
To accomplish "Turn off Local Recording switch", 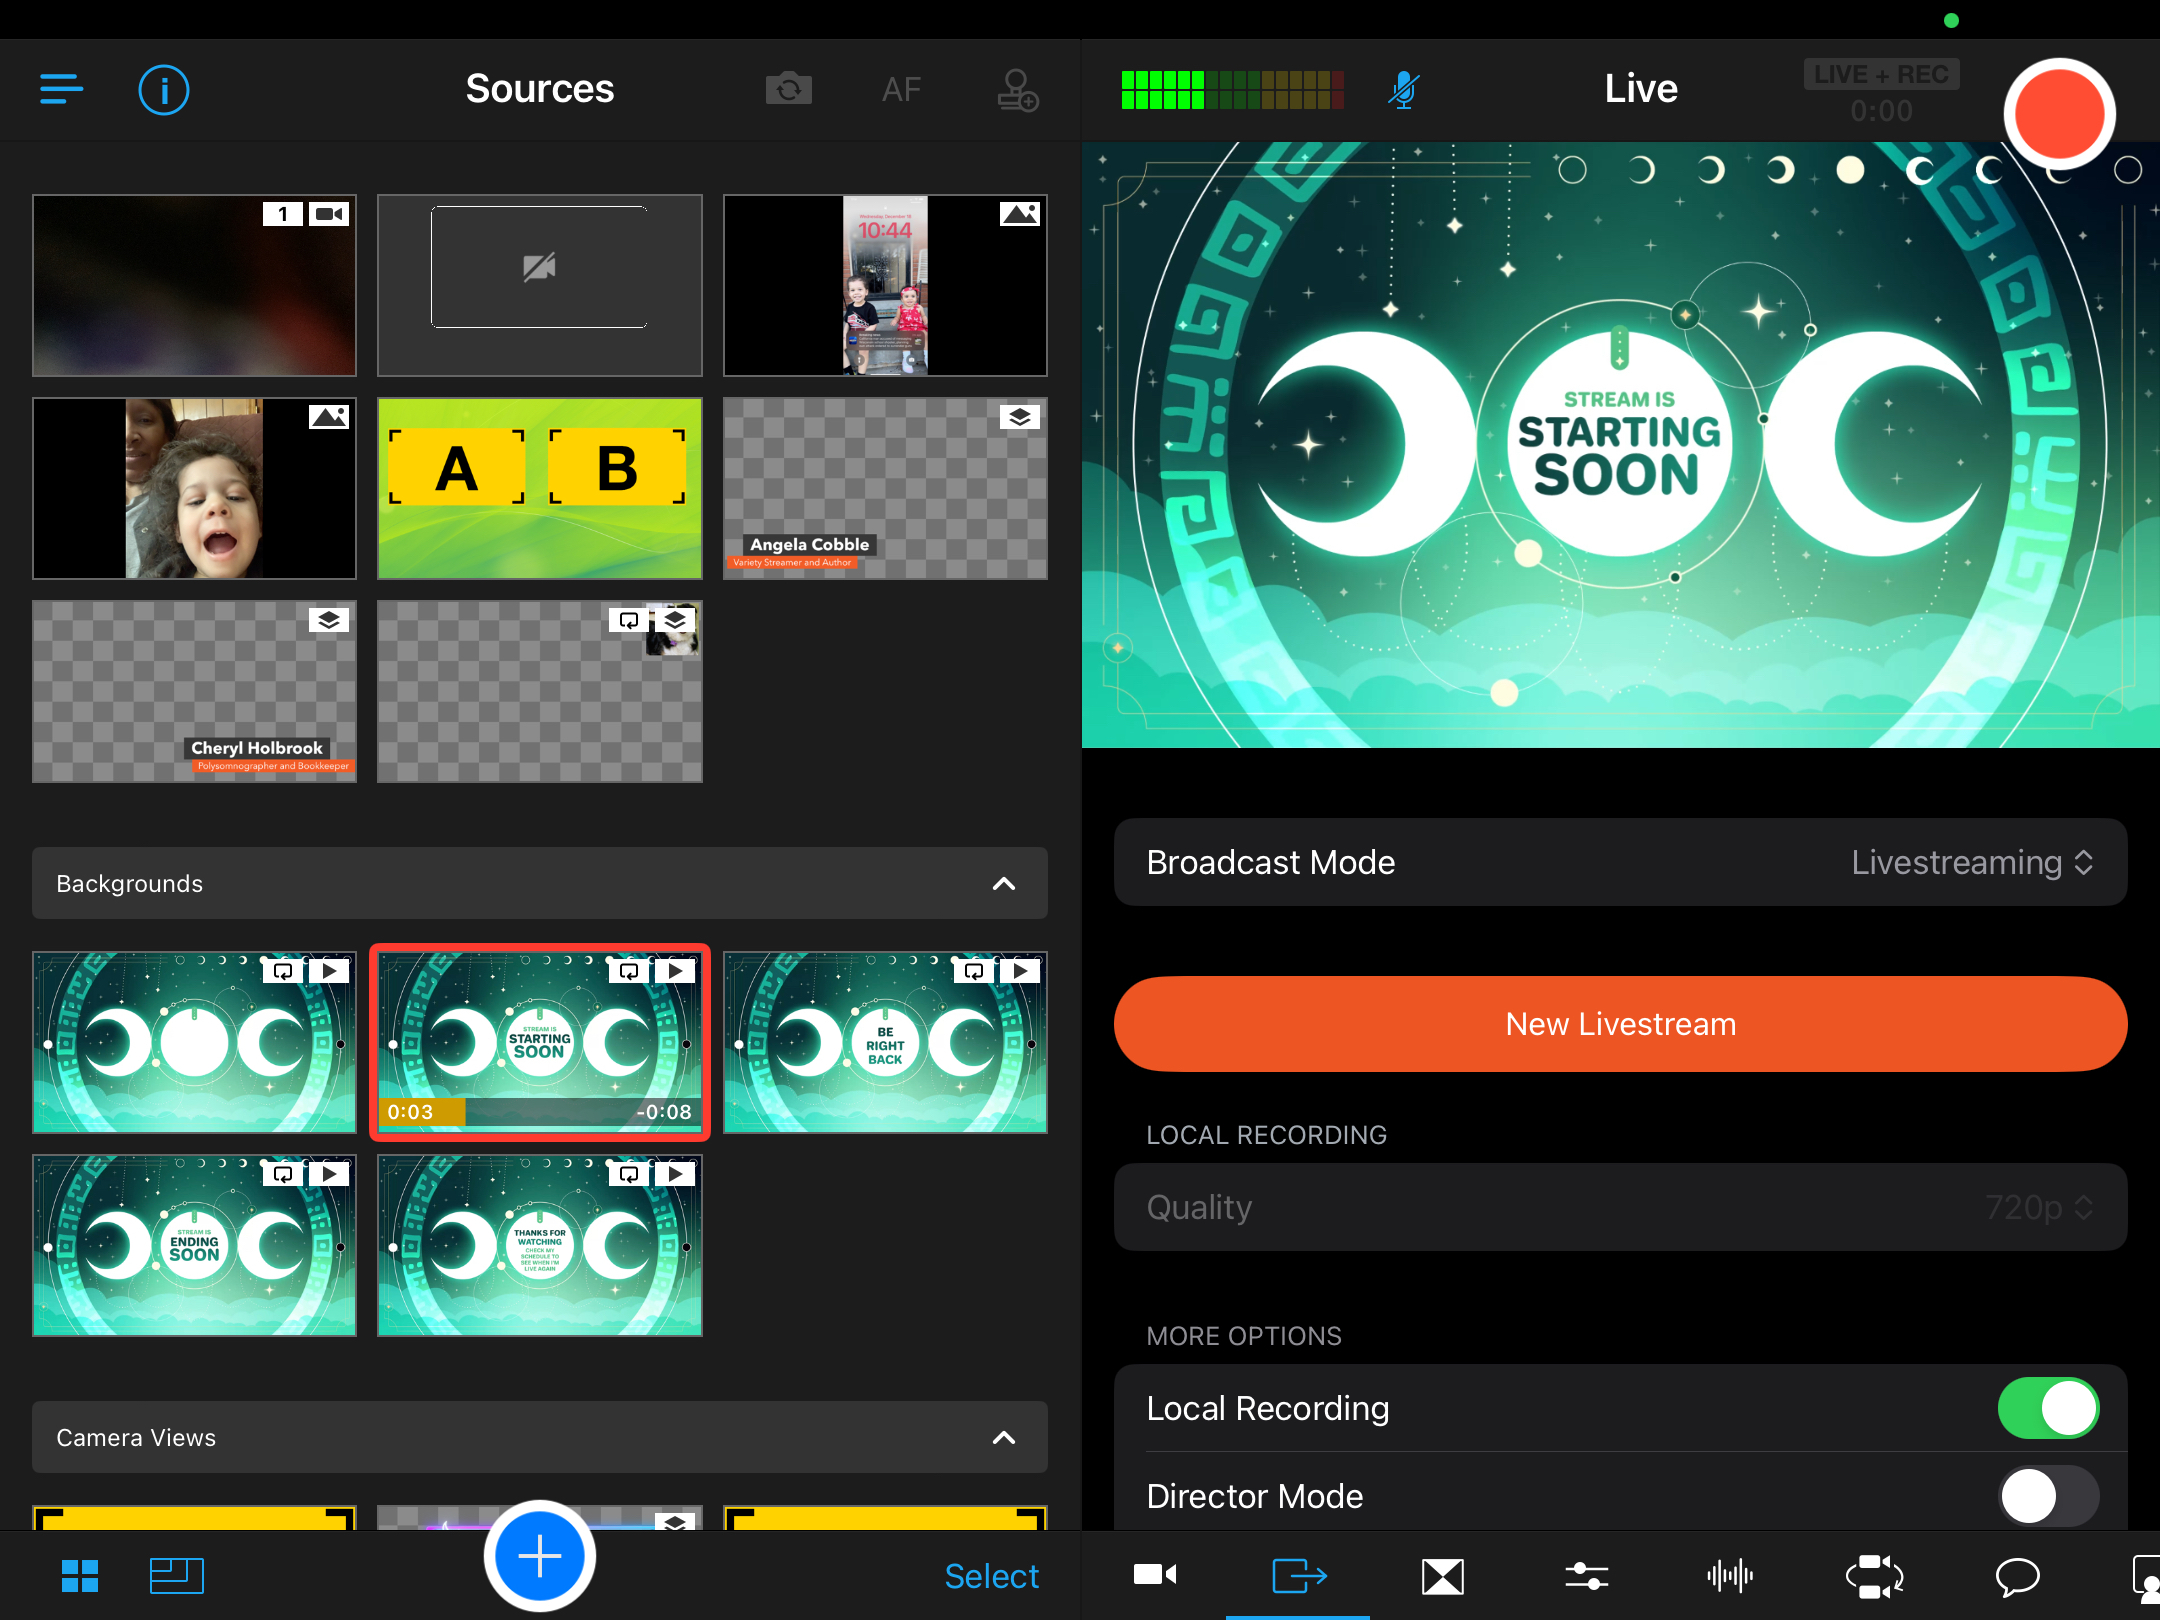I will [2047, 1408].
